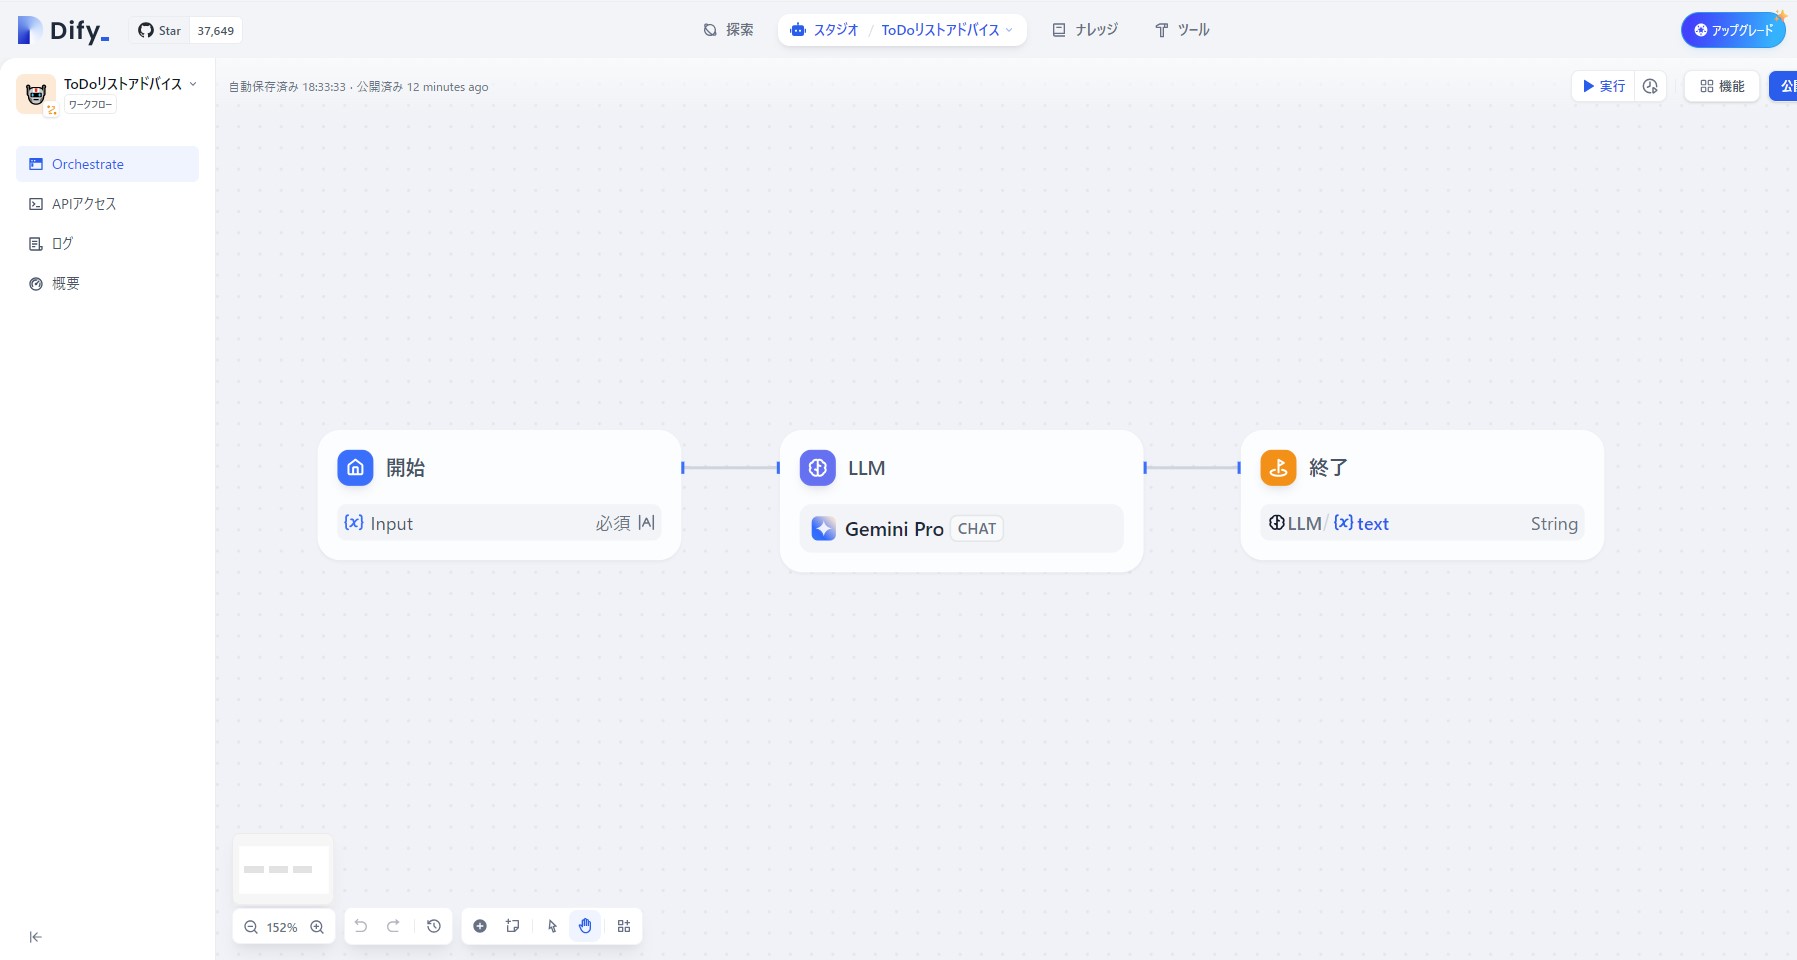This screenshot has width=1797, height=960.
Task: Go to the ナレッジ tab
Action: pos(1085,30)
